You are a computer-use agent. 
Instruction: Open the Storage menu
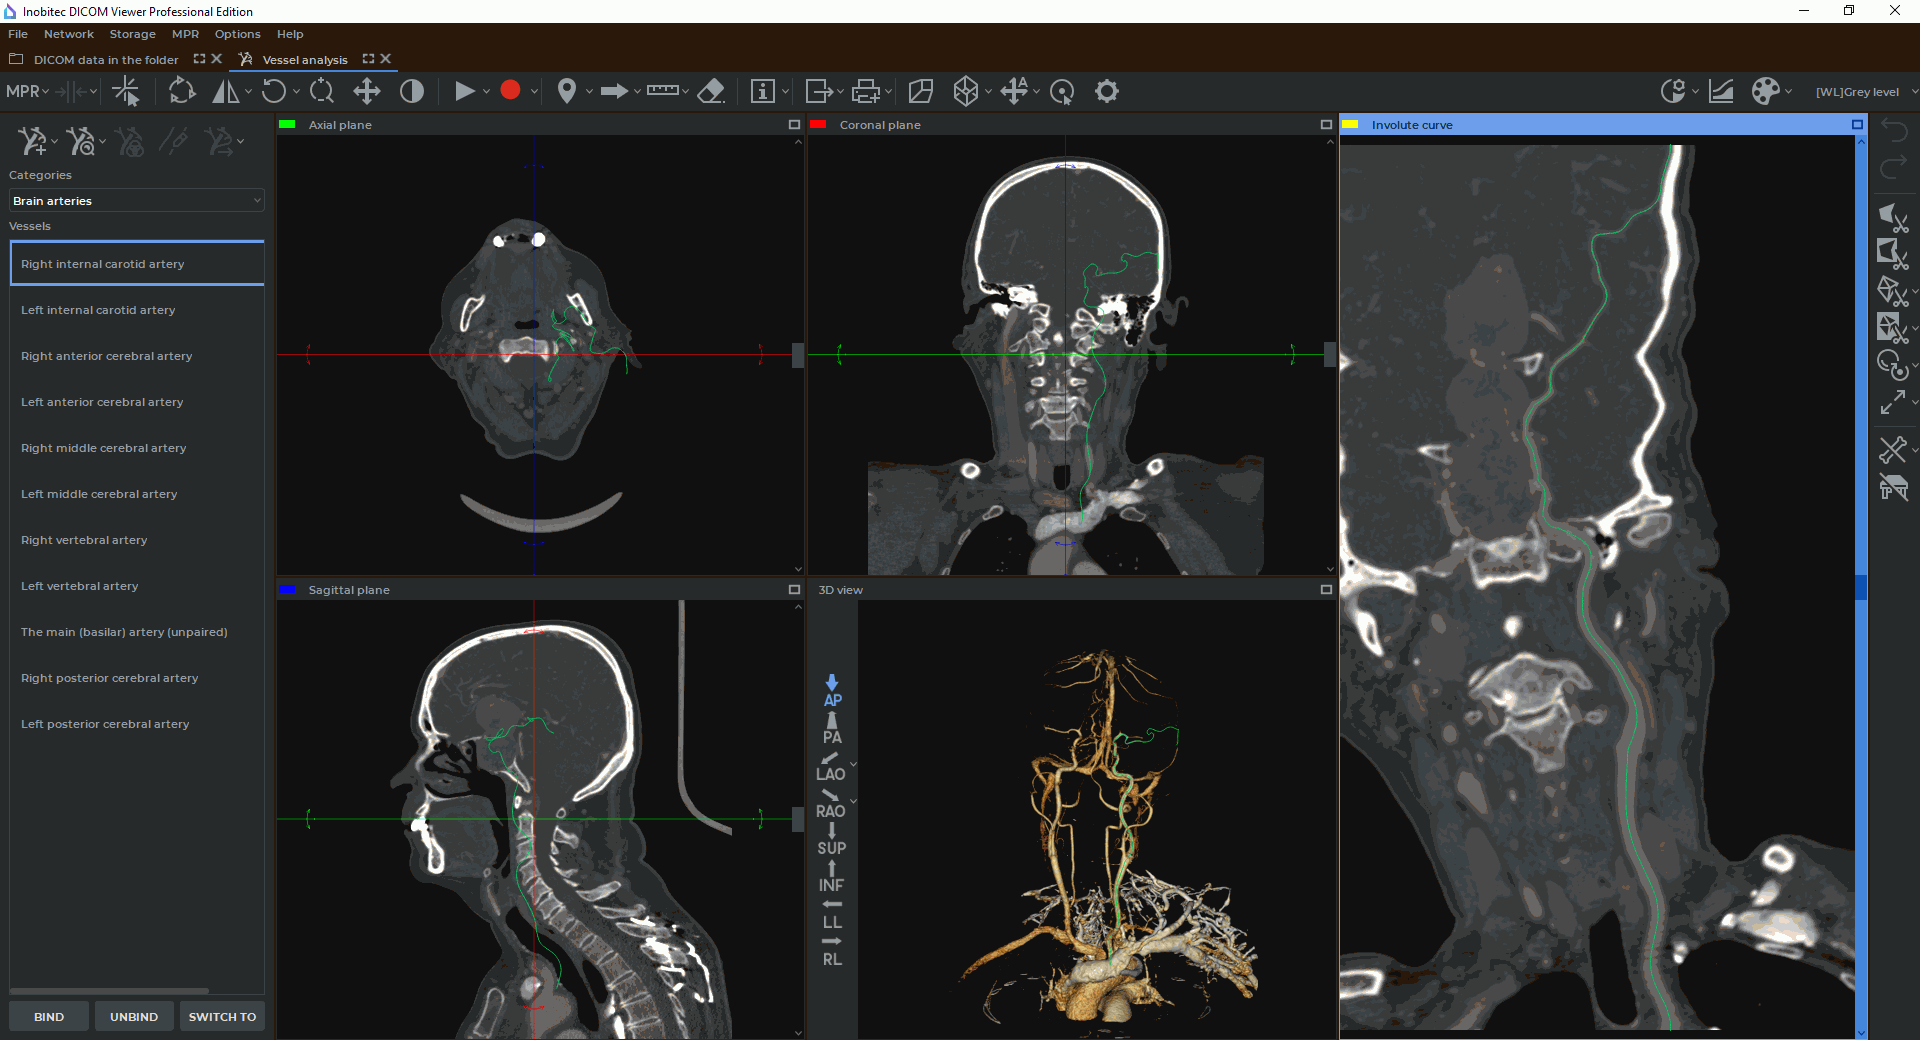[132, 34]
